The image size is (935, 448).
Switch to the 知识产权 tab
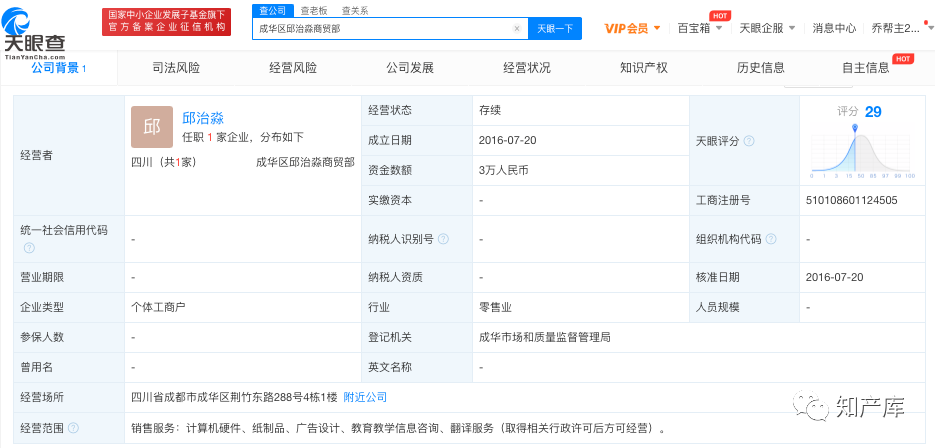click(644, 68)
